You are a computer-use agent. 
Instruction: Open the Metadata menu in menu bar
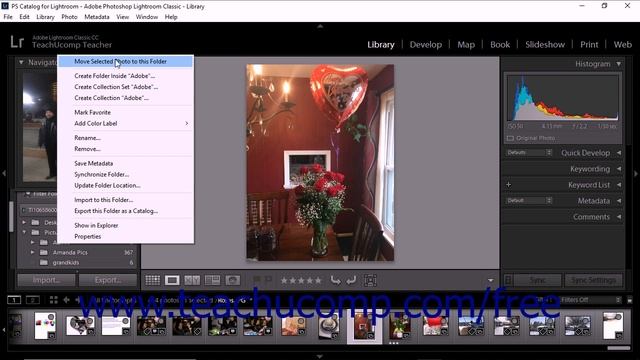click(97, 17)
